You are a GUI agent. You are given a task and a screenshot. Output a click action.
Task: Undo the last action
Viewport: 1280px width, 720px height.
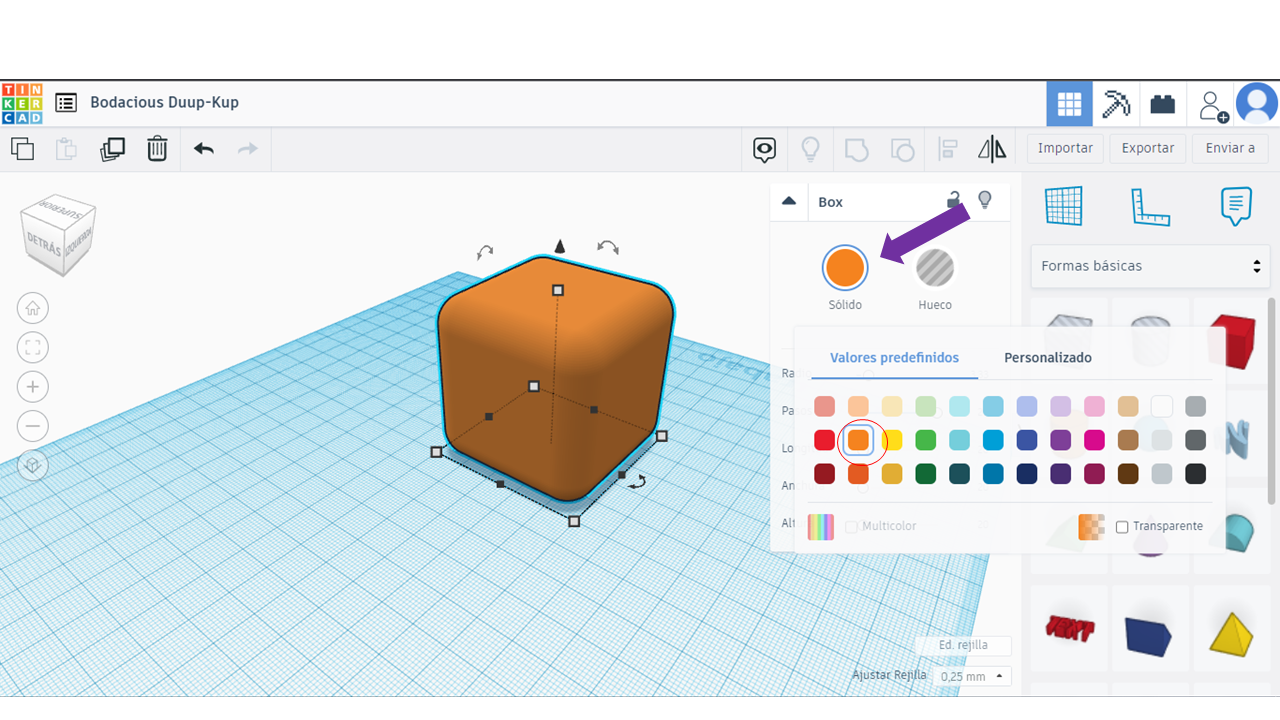pyautogui.click(x=204, y=149)
